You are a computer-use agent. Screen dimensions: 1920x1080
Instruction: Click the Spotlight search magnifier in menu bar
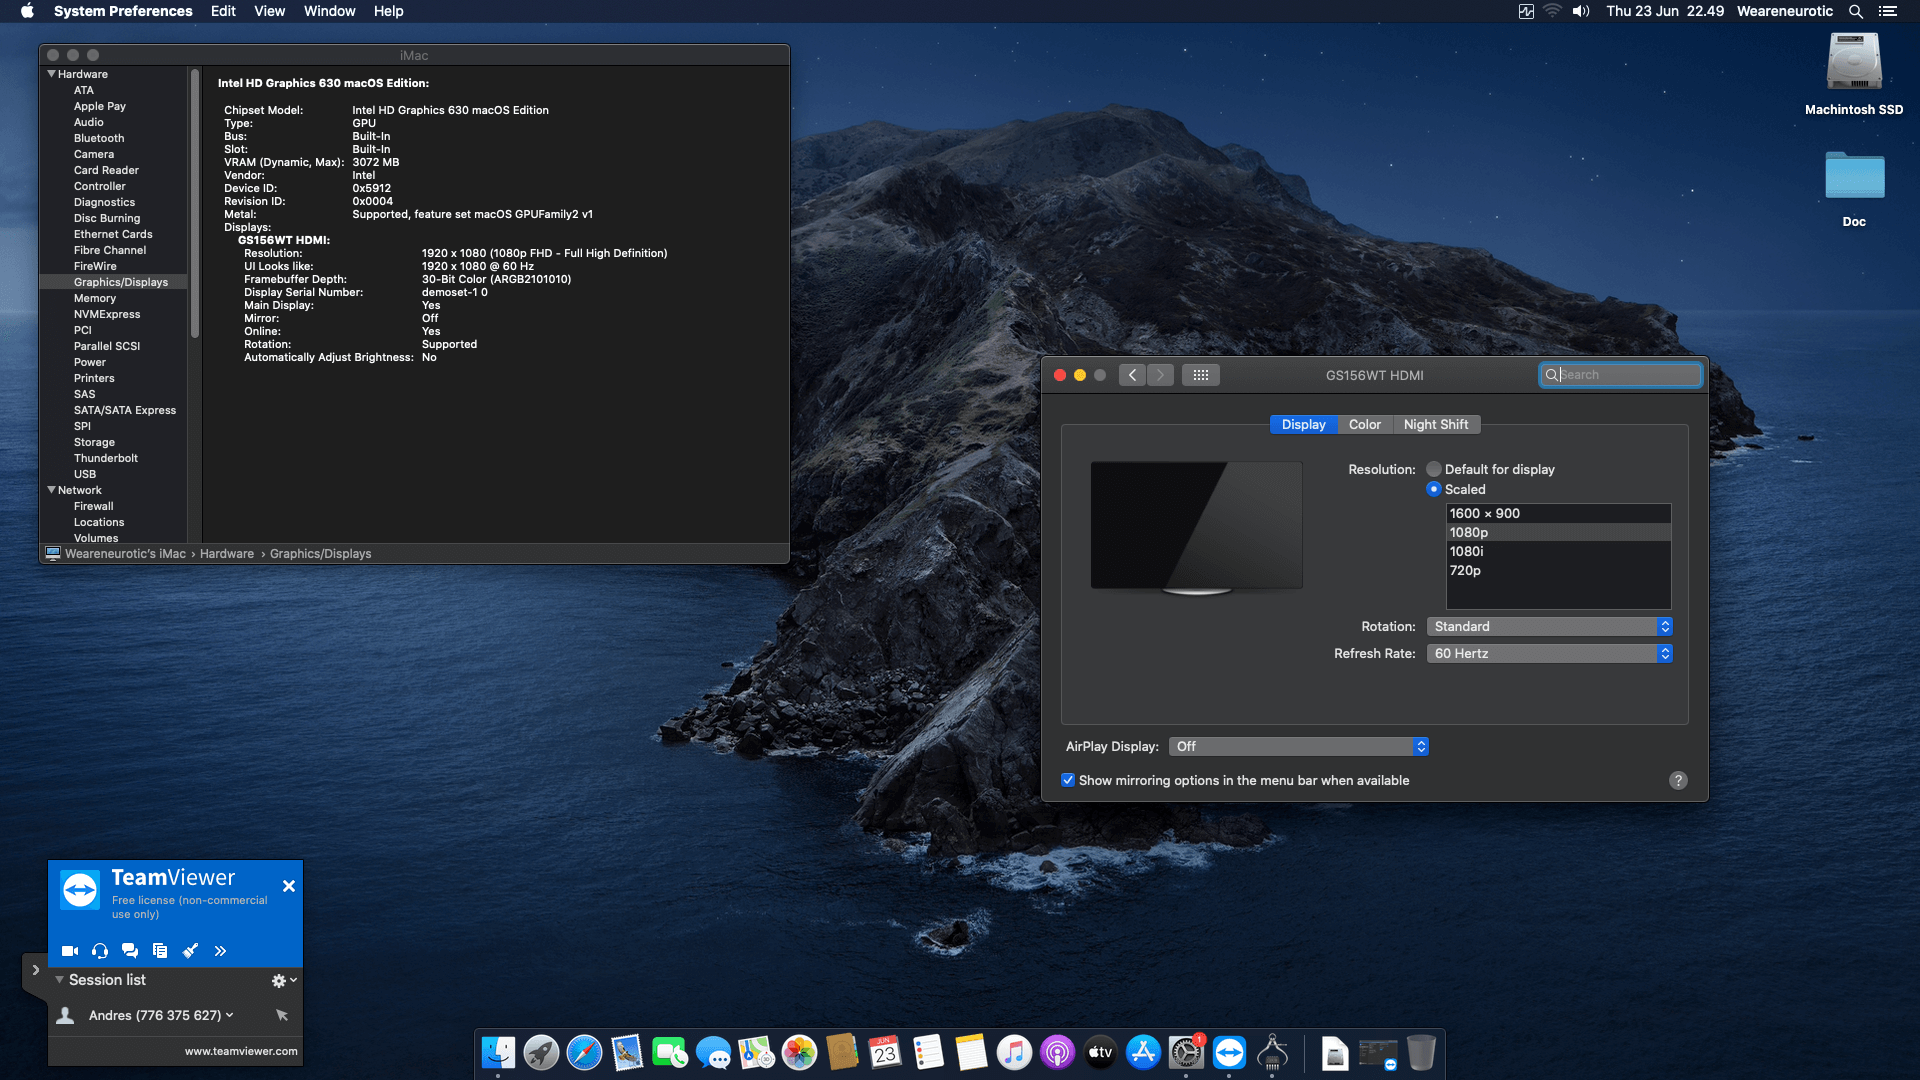1856,11
